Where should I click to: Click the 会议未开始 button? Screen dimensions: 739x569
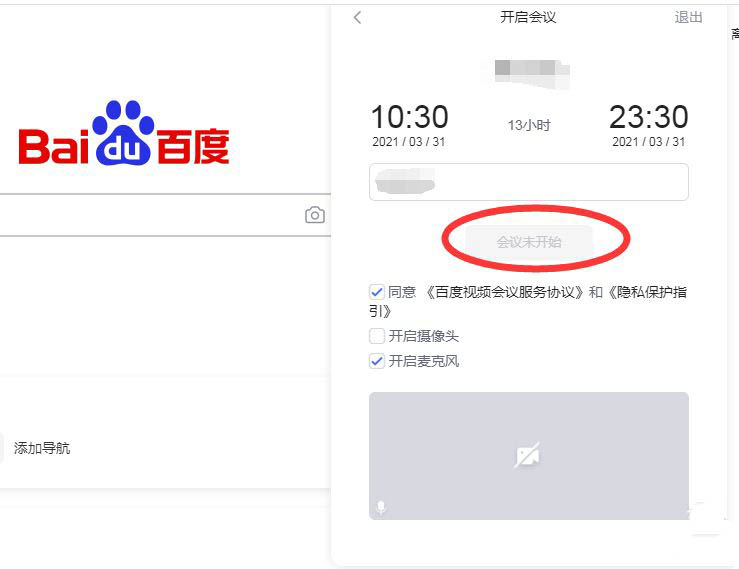[529, 242]
